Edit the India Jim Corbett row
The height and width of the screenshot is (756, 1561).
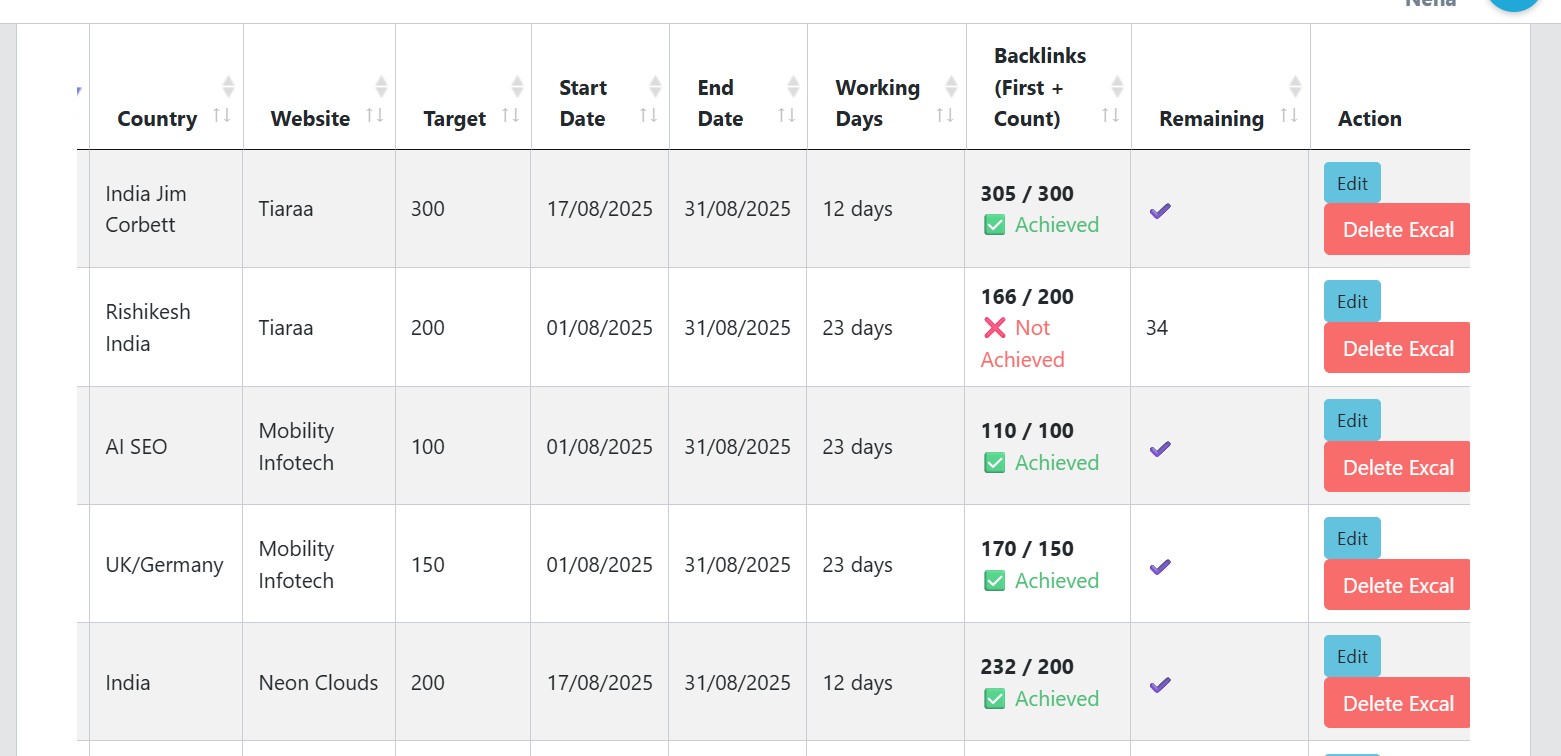point(1352,183)
